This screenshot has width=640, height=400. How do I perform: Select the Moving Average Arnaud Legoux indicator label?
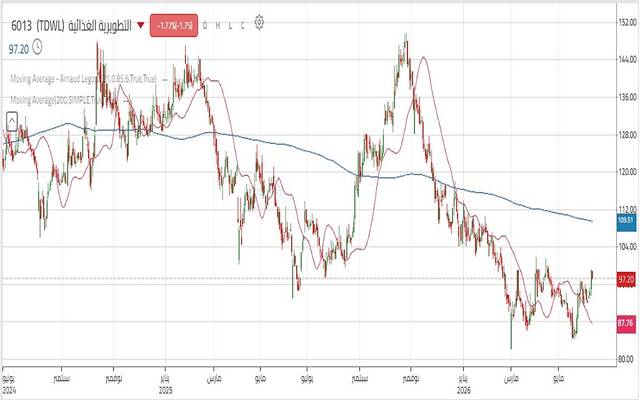(83, 79)
